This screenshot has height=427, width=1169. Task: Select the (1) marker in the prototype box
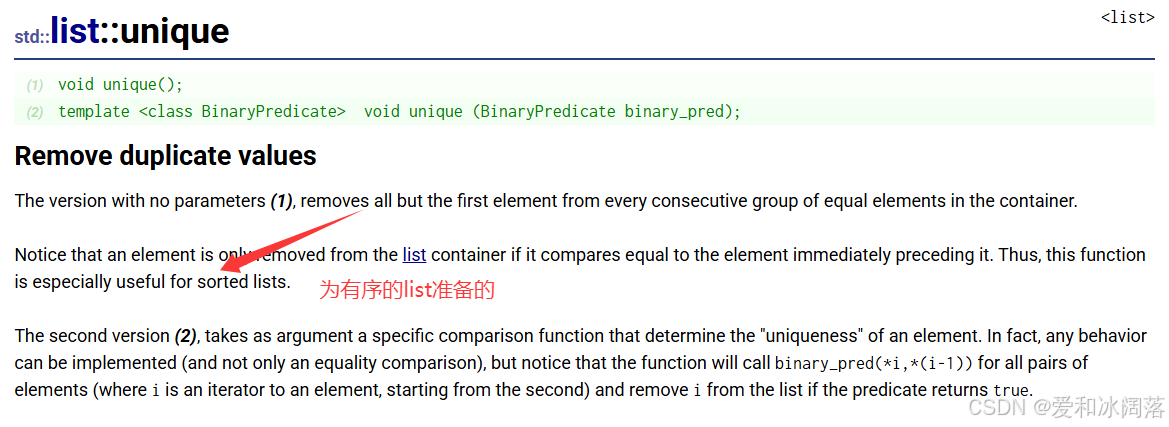coord(35,86)
